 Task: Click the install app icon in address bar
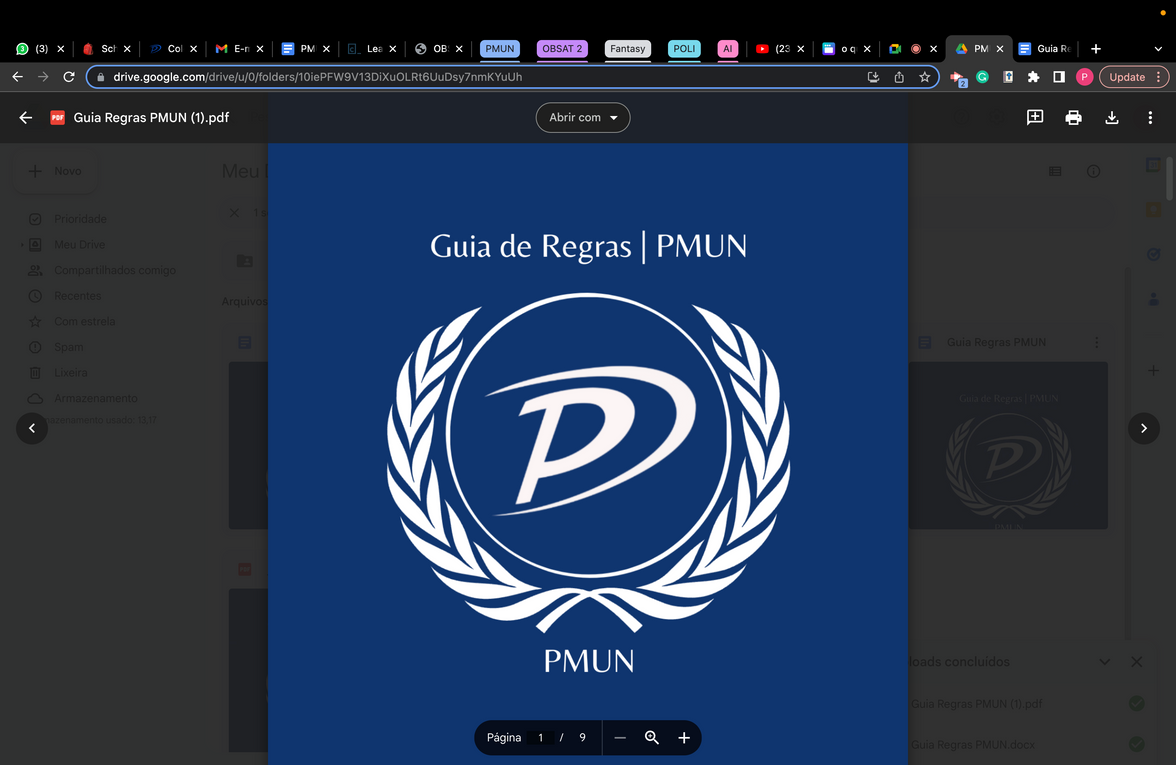tap(873, 76)
